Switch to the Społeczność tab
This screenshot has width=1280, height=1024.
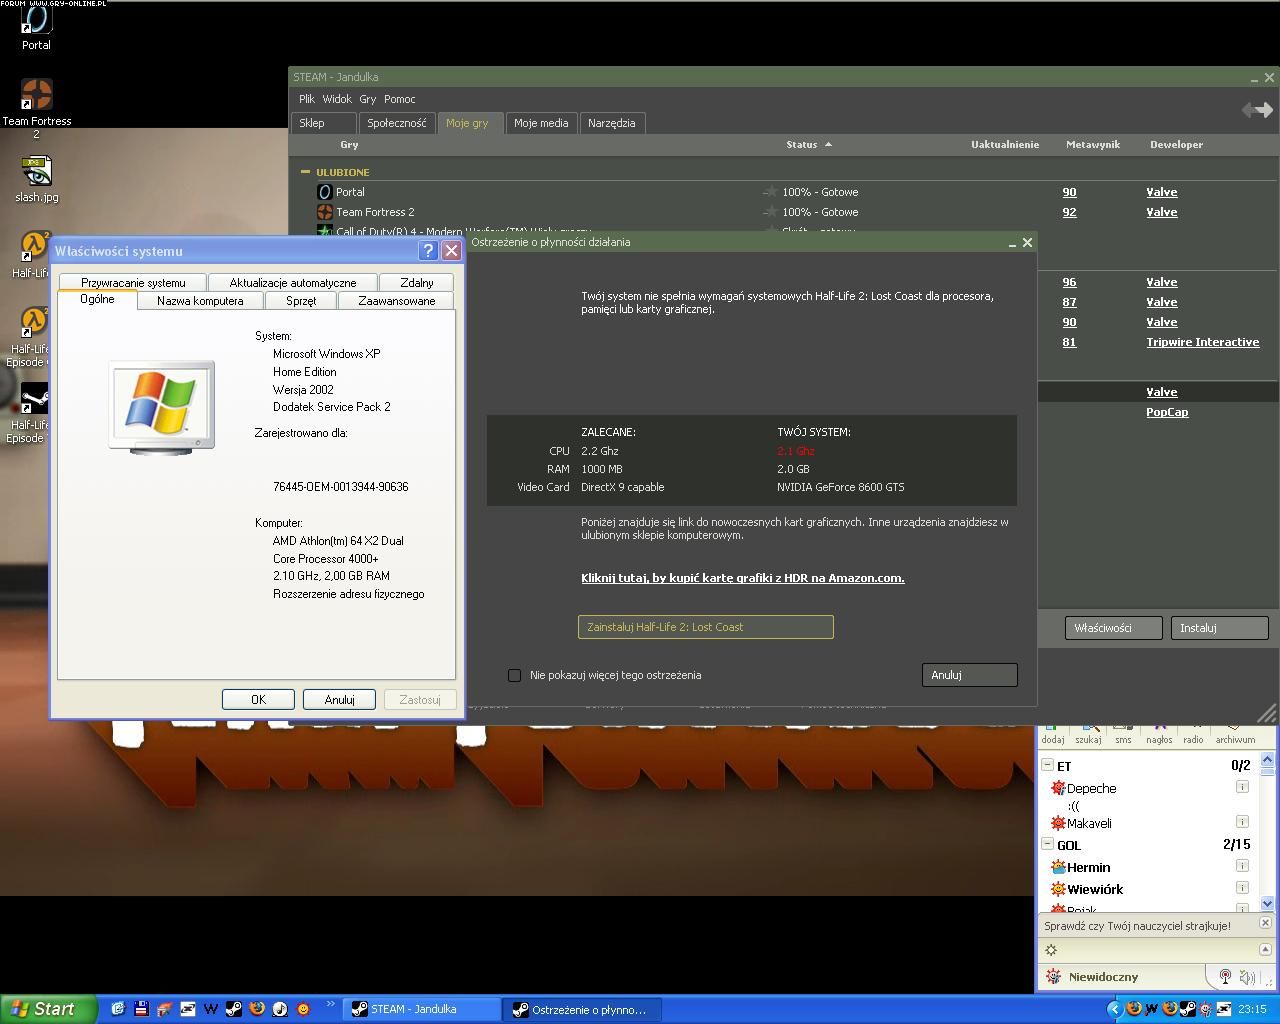point(397,123)
